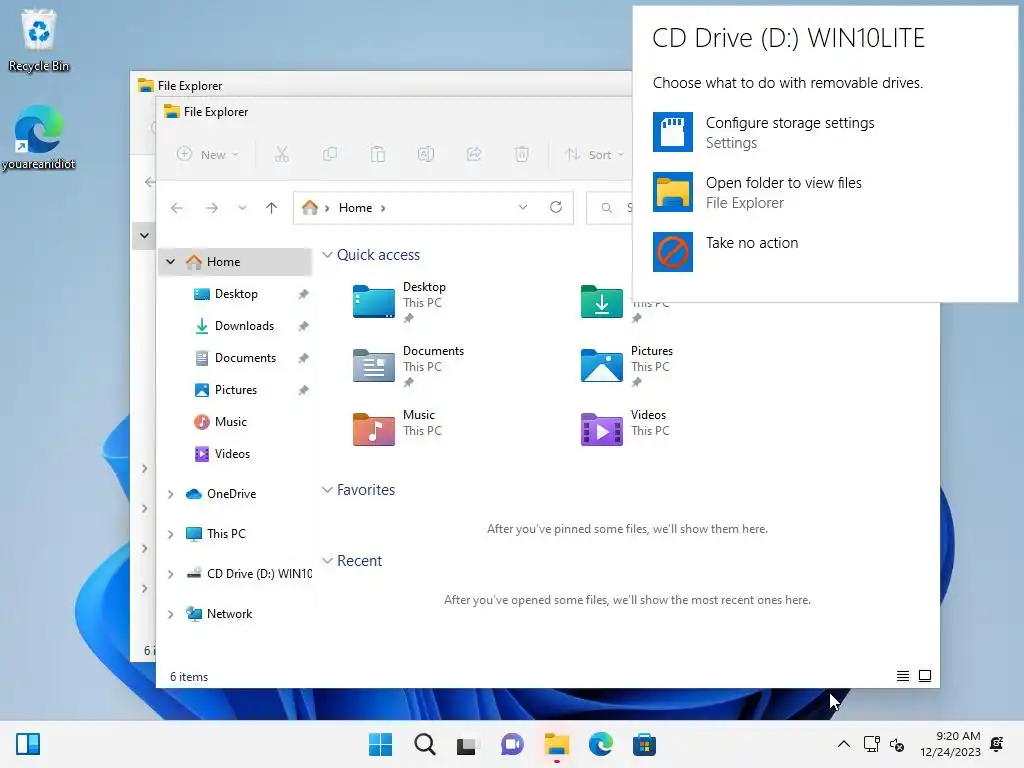Open green Downloads folder in Quick access
Image resolution: width=1024 pixels, height=768 pixels.
(601, 302)
